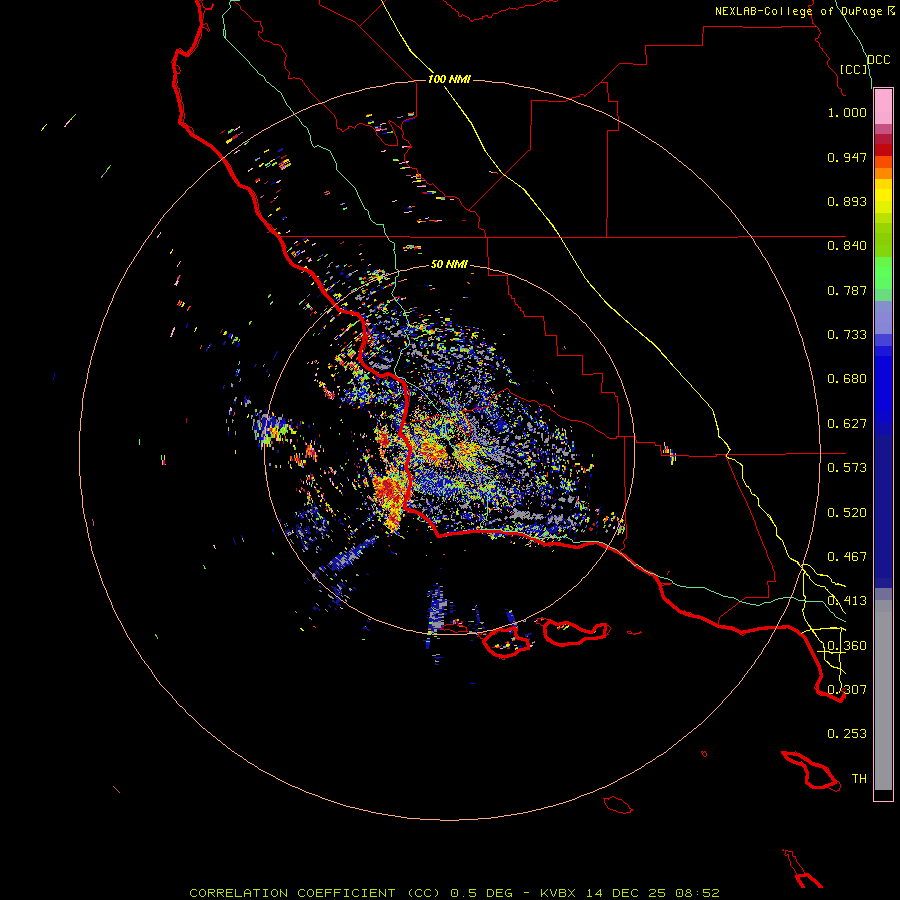Click the Santa Rosa Island outline
The height and width of the screenshot is (900, 900).
[x=506, y=643]
